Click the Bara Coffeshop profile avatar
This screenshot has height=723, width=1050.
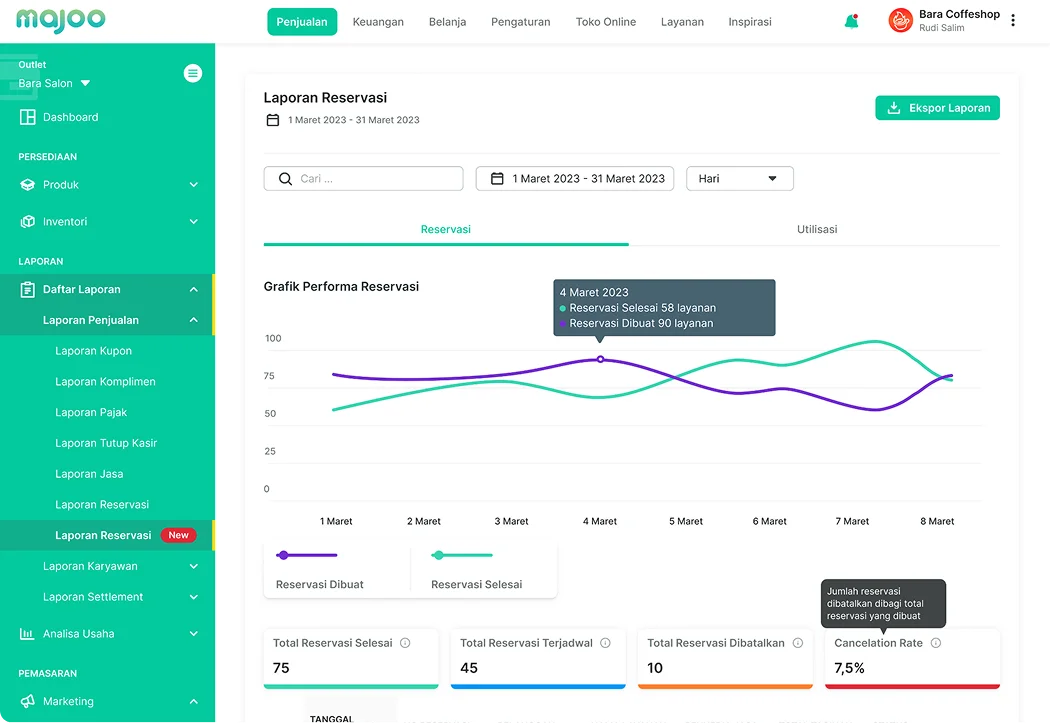tap(901, 21)
